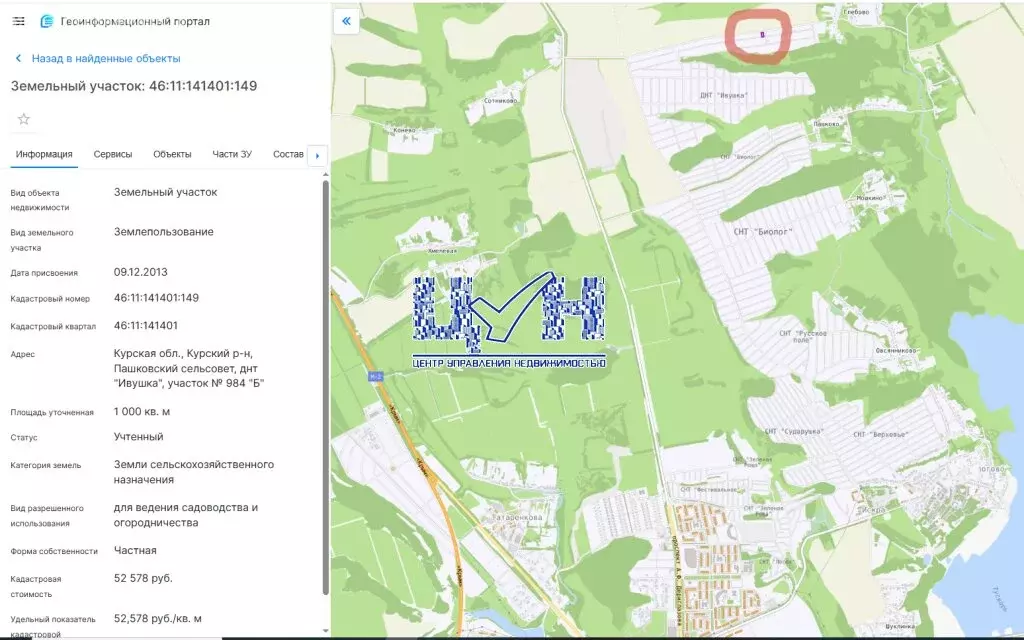Click the Геоинформационный портал logo icon
This screenshot has height=640, width=1024.
click(x=45, y=21)
